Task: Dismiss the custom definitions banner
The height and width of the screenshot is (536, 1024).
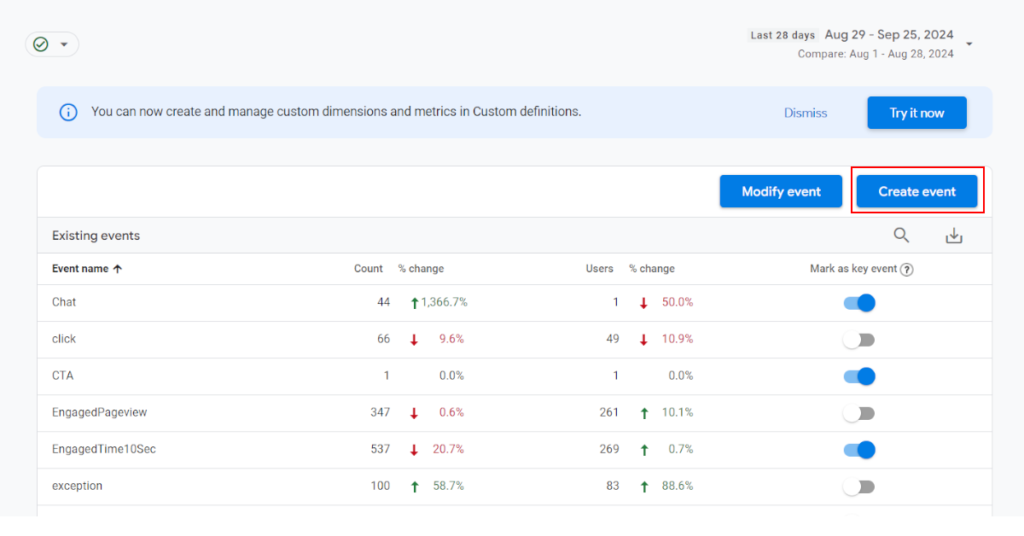Action: pyautogui.click(x=805, y=113)
